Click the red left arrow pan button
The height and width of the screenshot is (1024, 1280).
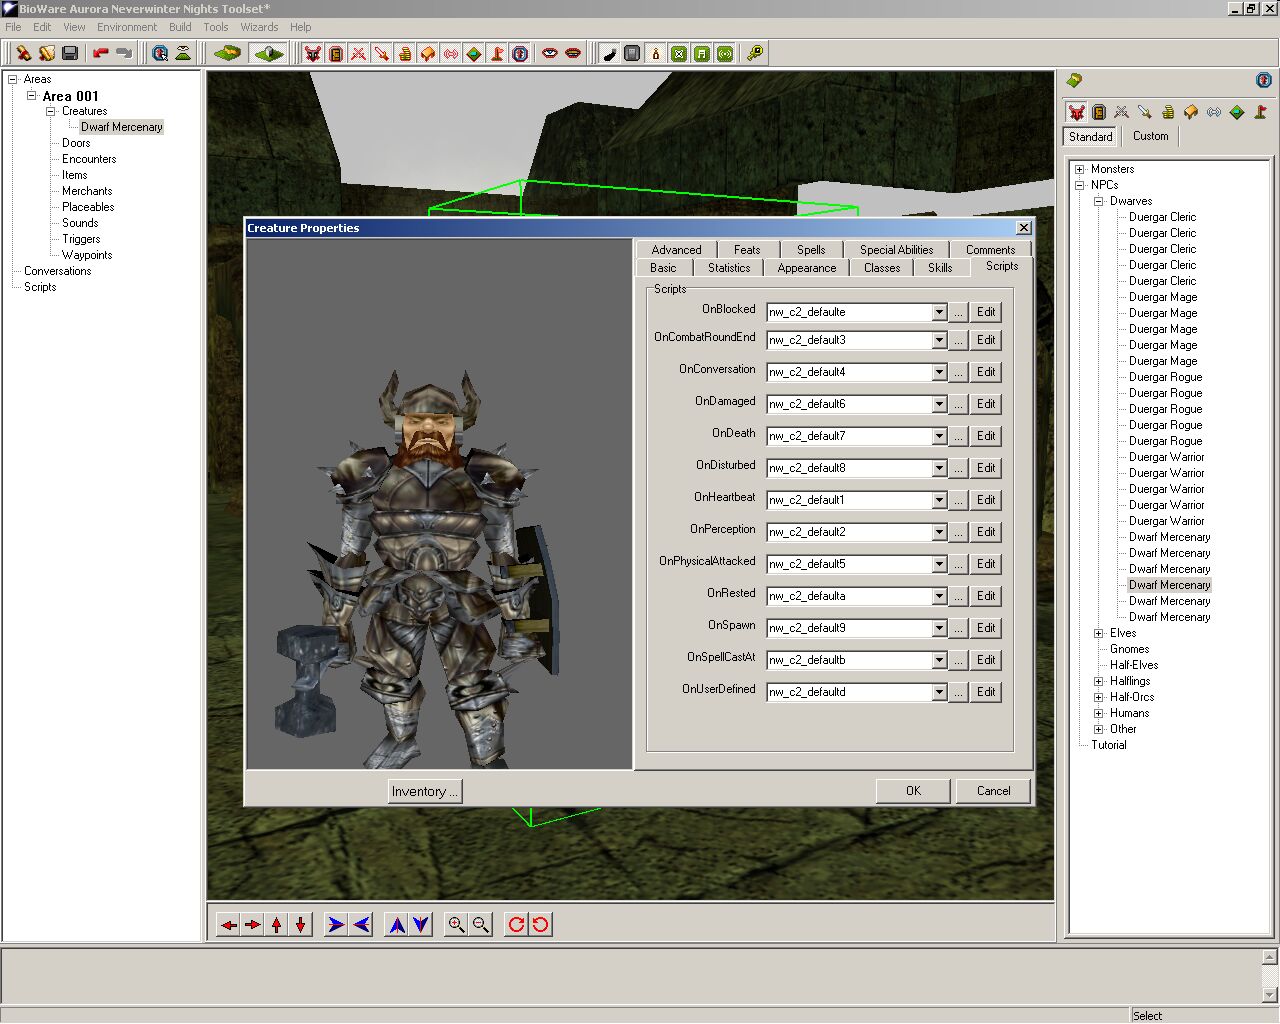tap(229, 925)
